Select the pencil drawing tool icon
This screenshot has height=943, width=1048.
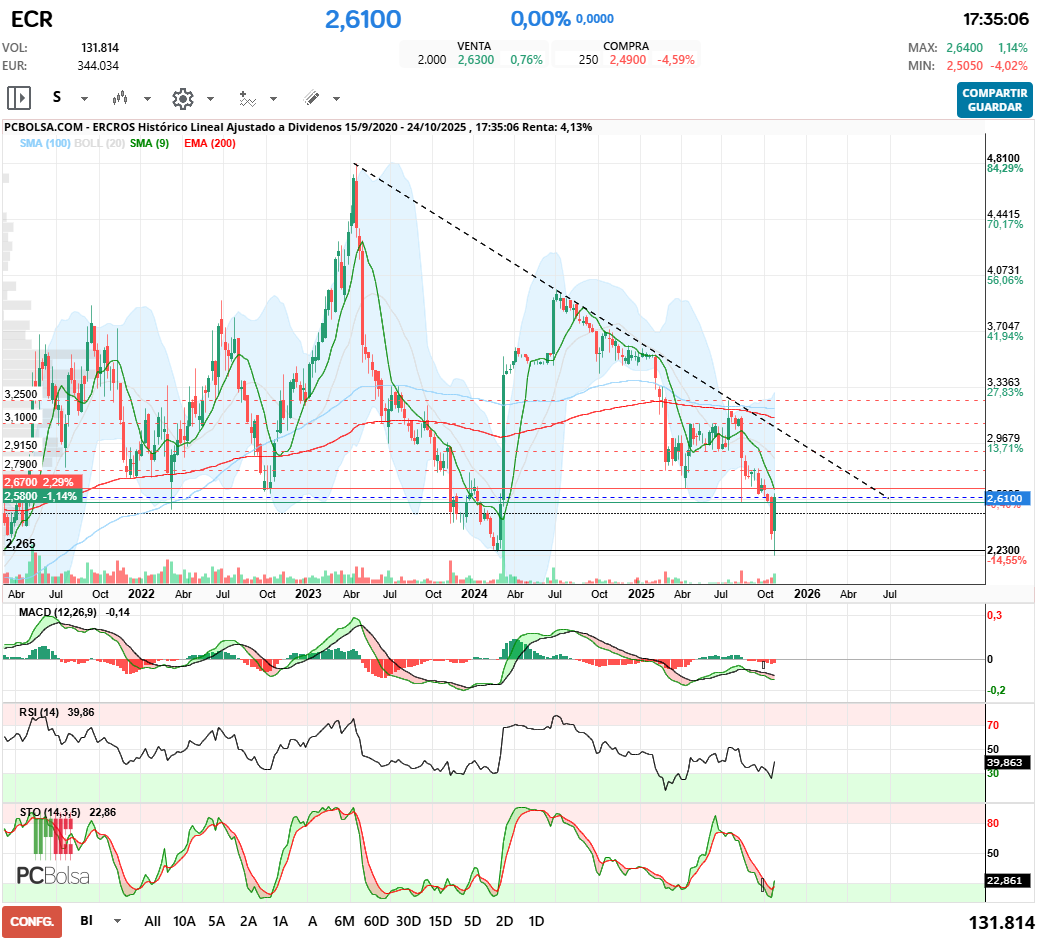tap(311, 98)
